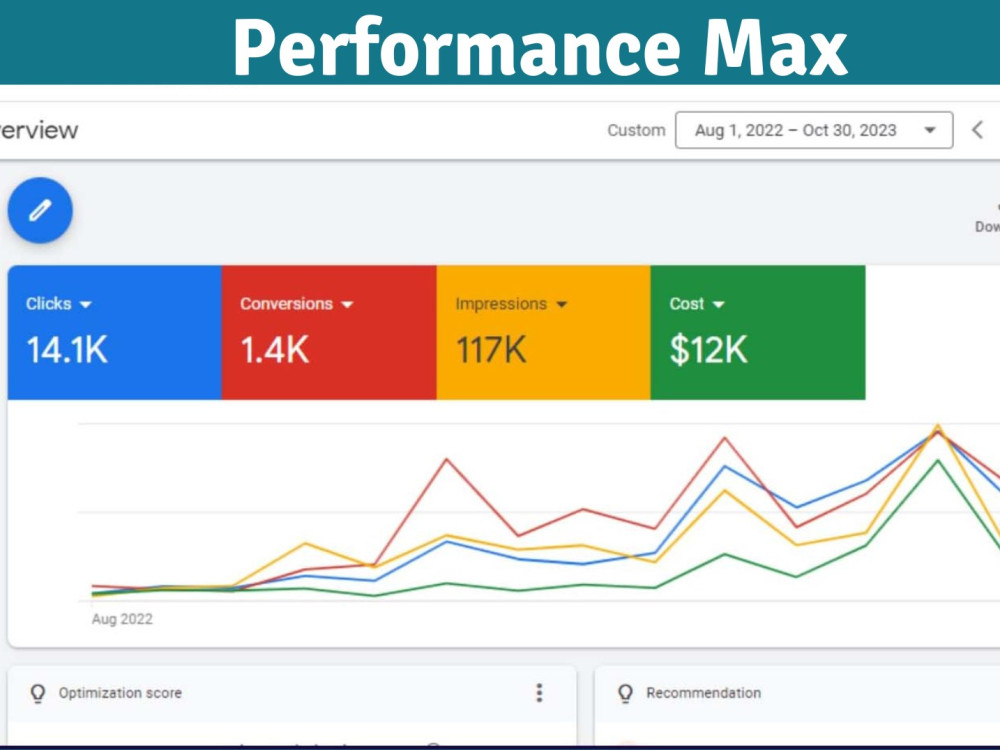
Task: Click the Performance Max banner title
Action: [x=540, y=48]
